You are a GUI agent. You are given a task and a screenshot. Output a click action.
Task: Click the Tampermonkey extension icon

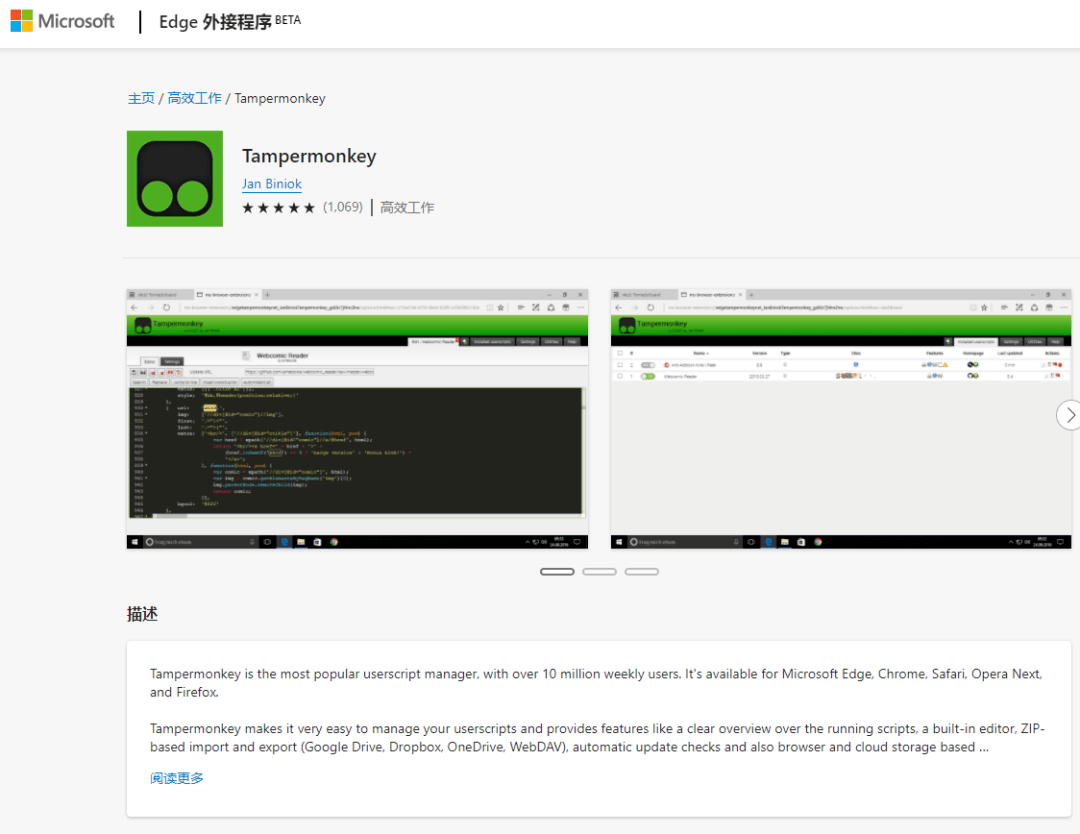(x=175, y=179)
